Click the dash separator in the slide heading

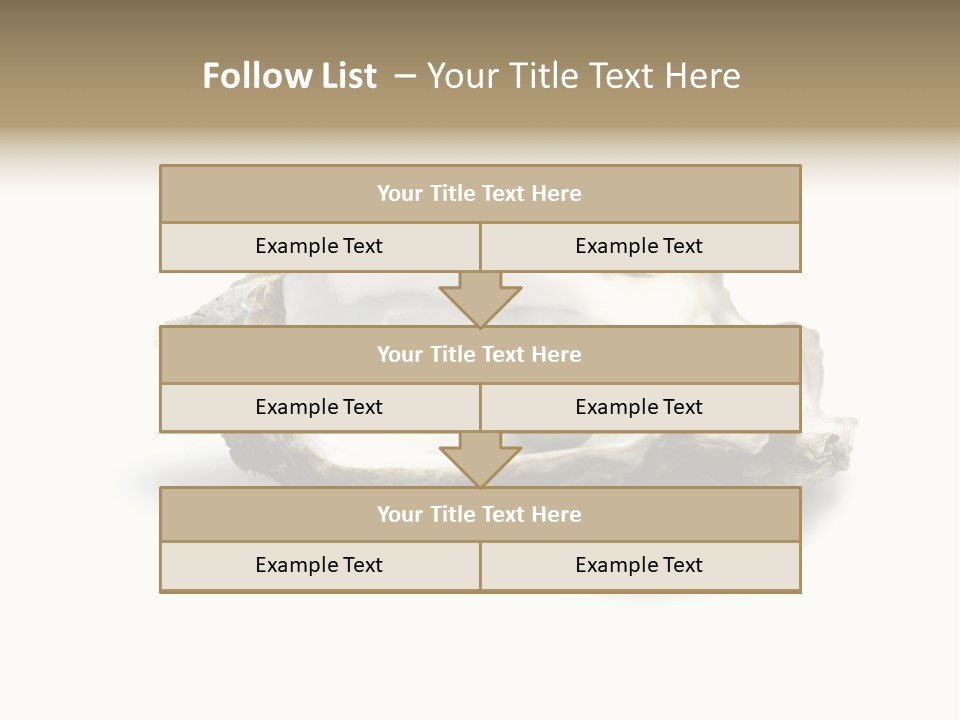[405, 76]
